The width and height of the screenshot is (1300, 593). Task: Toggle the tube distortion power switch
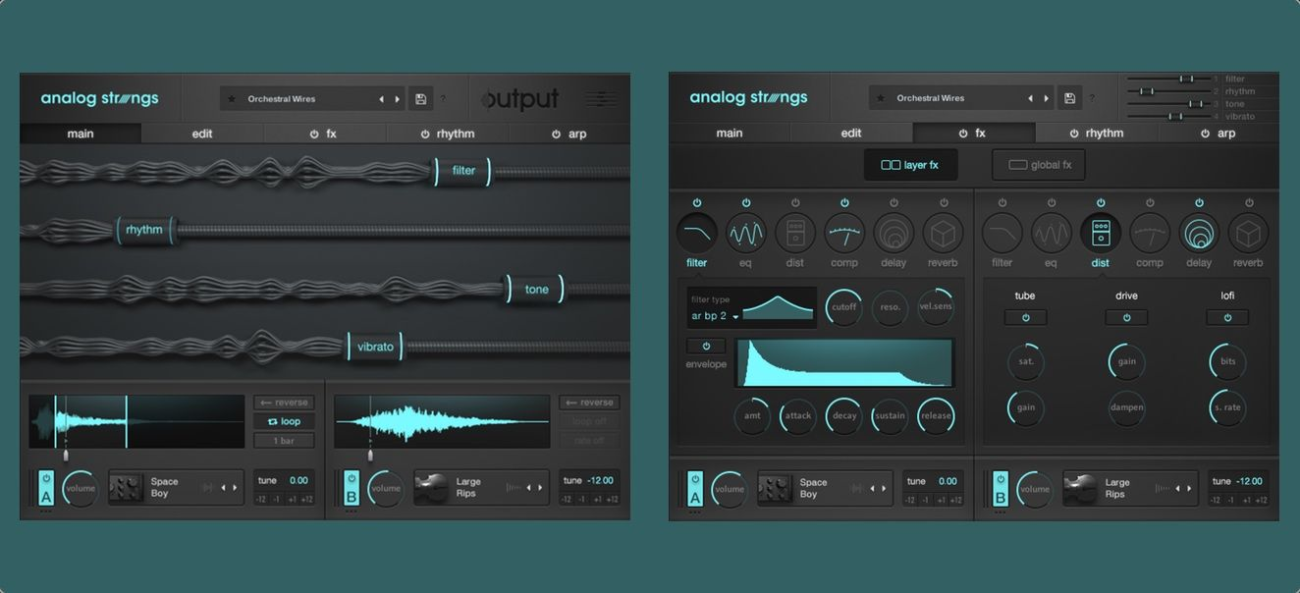(1025, 317)
